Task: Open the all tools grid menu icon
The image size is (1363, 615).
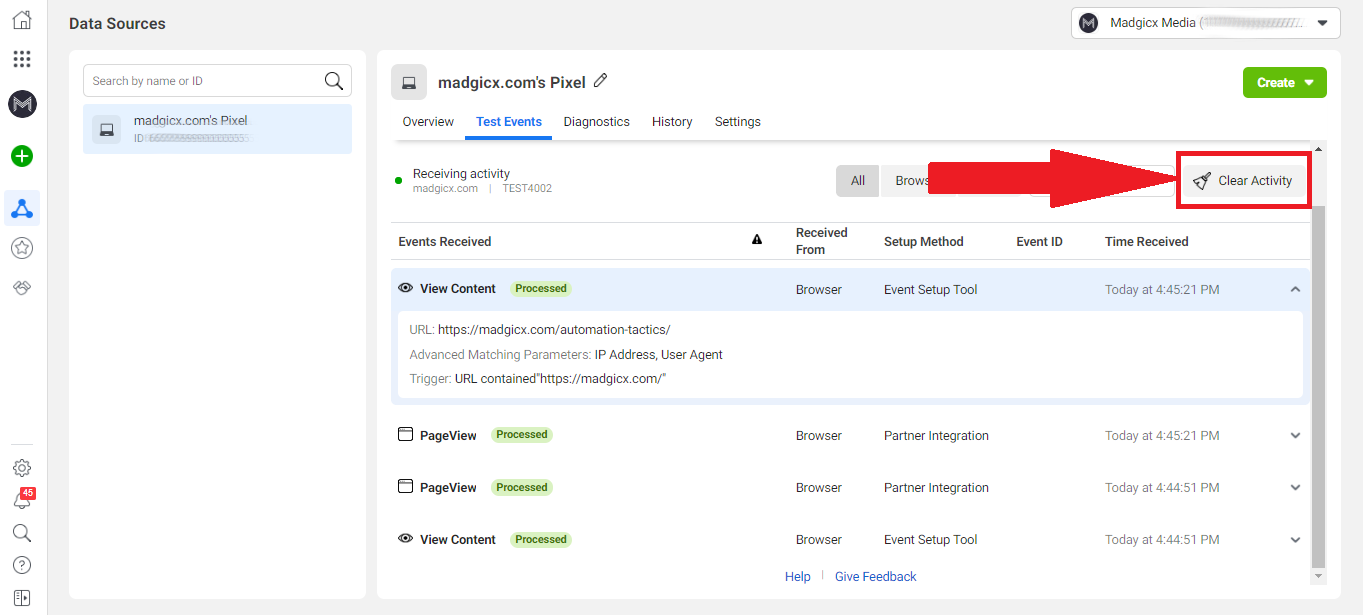Action: point(21,59)
